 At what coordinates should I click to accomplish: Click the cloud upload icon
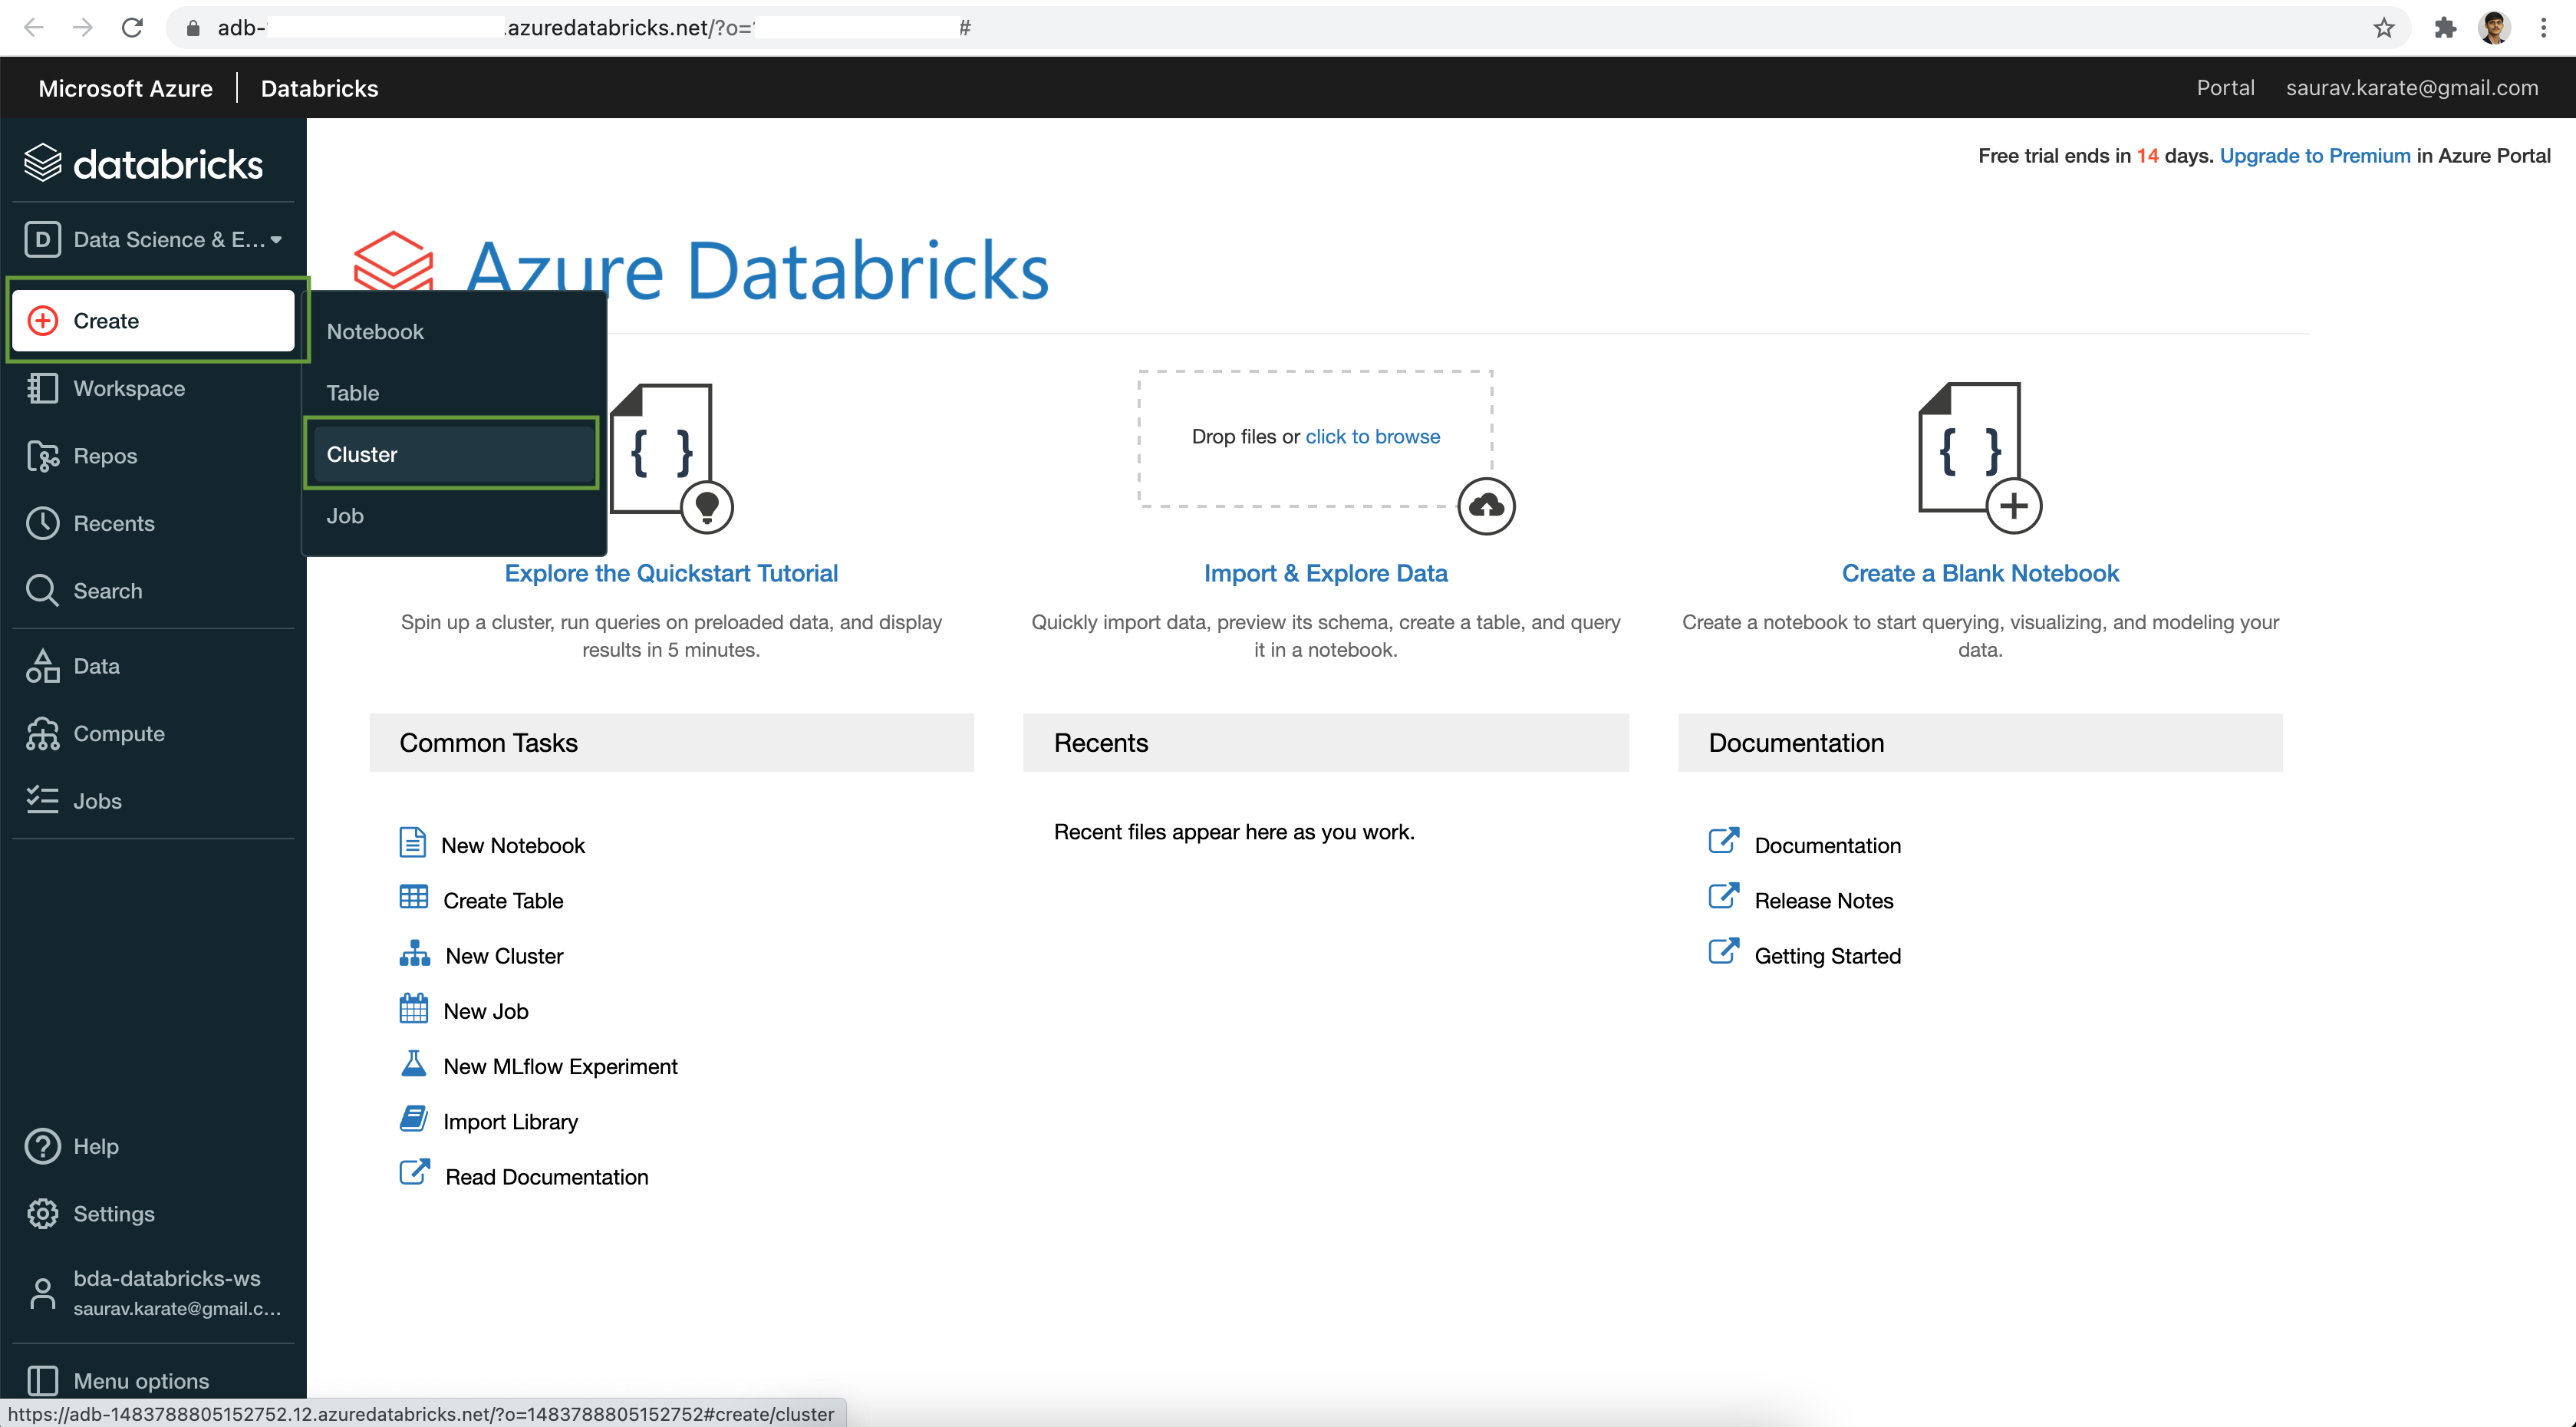click(1486, 506)
